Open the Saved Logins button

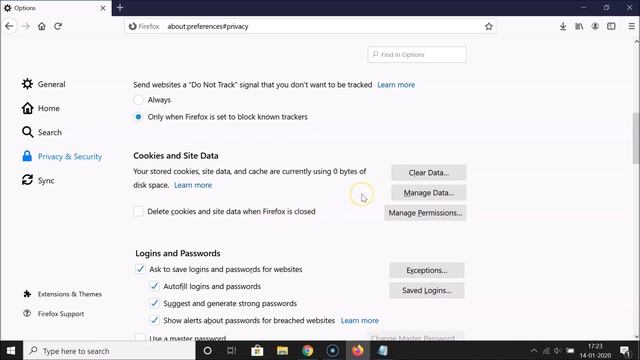pos(427,290)
